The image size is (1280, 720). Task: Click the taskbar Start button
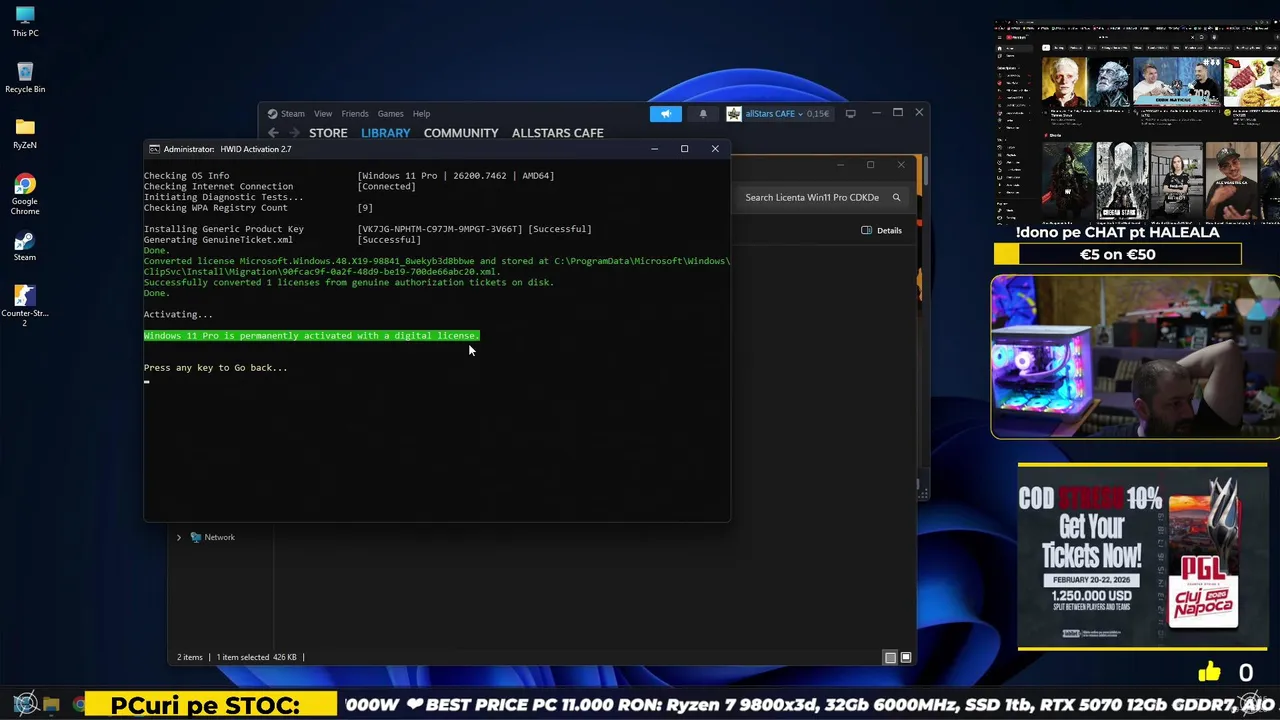point(25,704)
